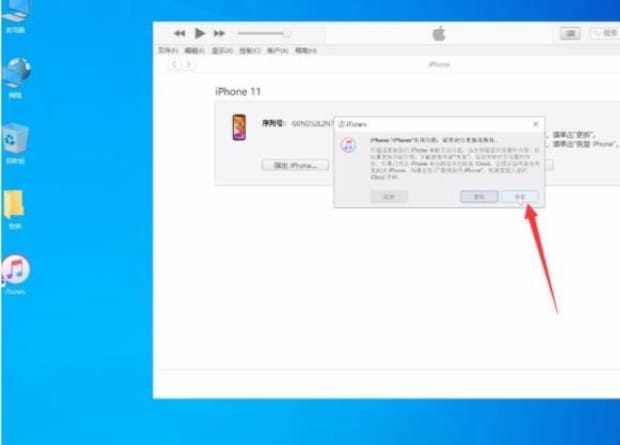Click the iPhone label in the header bar

point(439,64)
